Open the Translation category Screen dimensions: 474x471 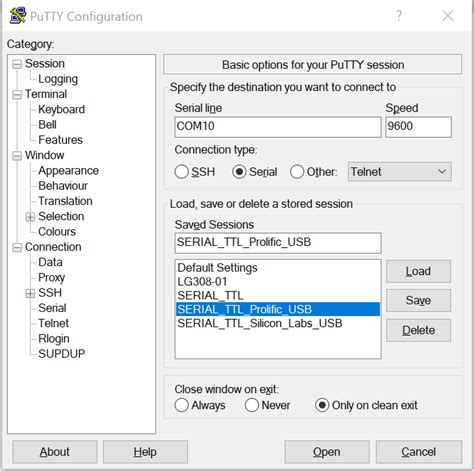tap(65, 201)
